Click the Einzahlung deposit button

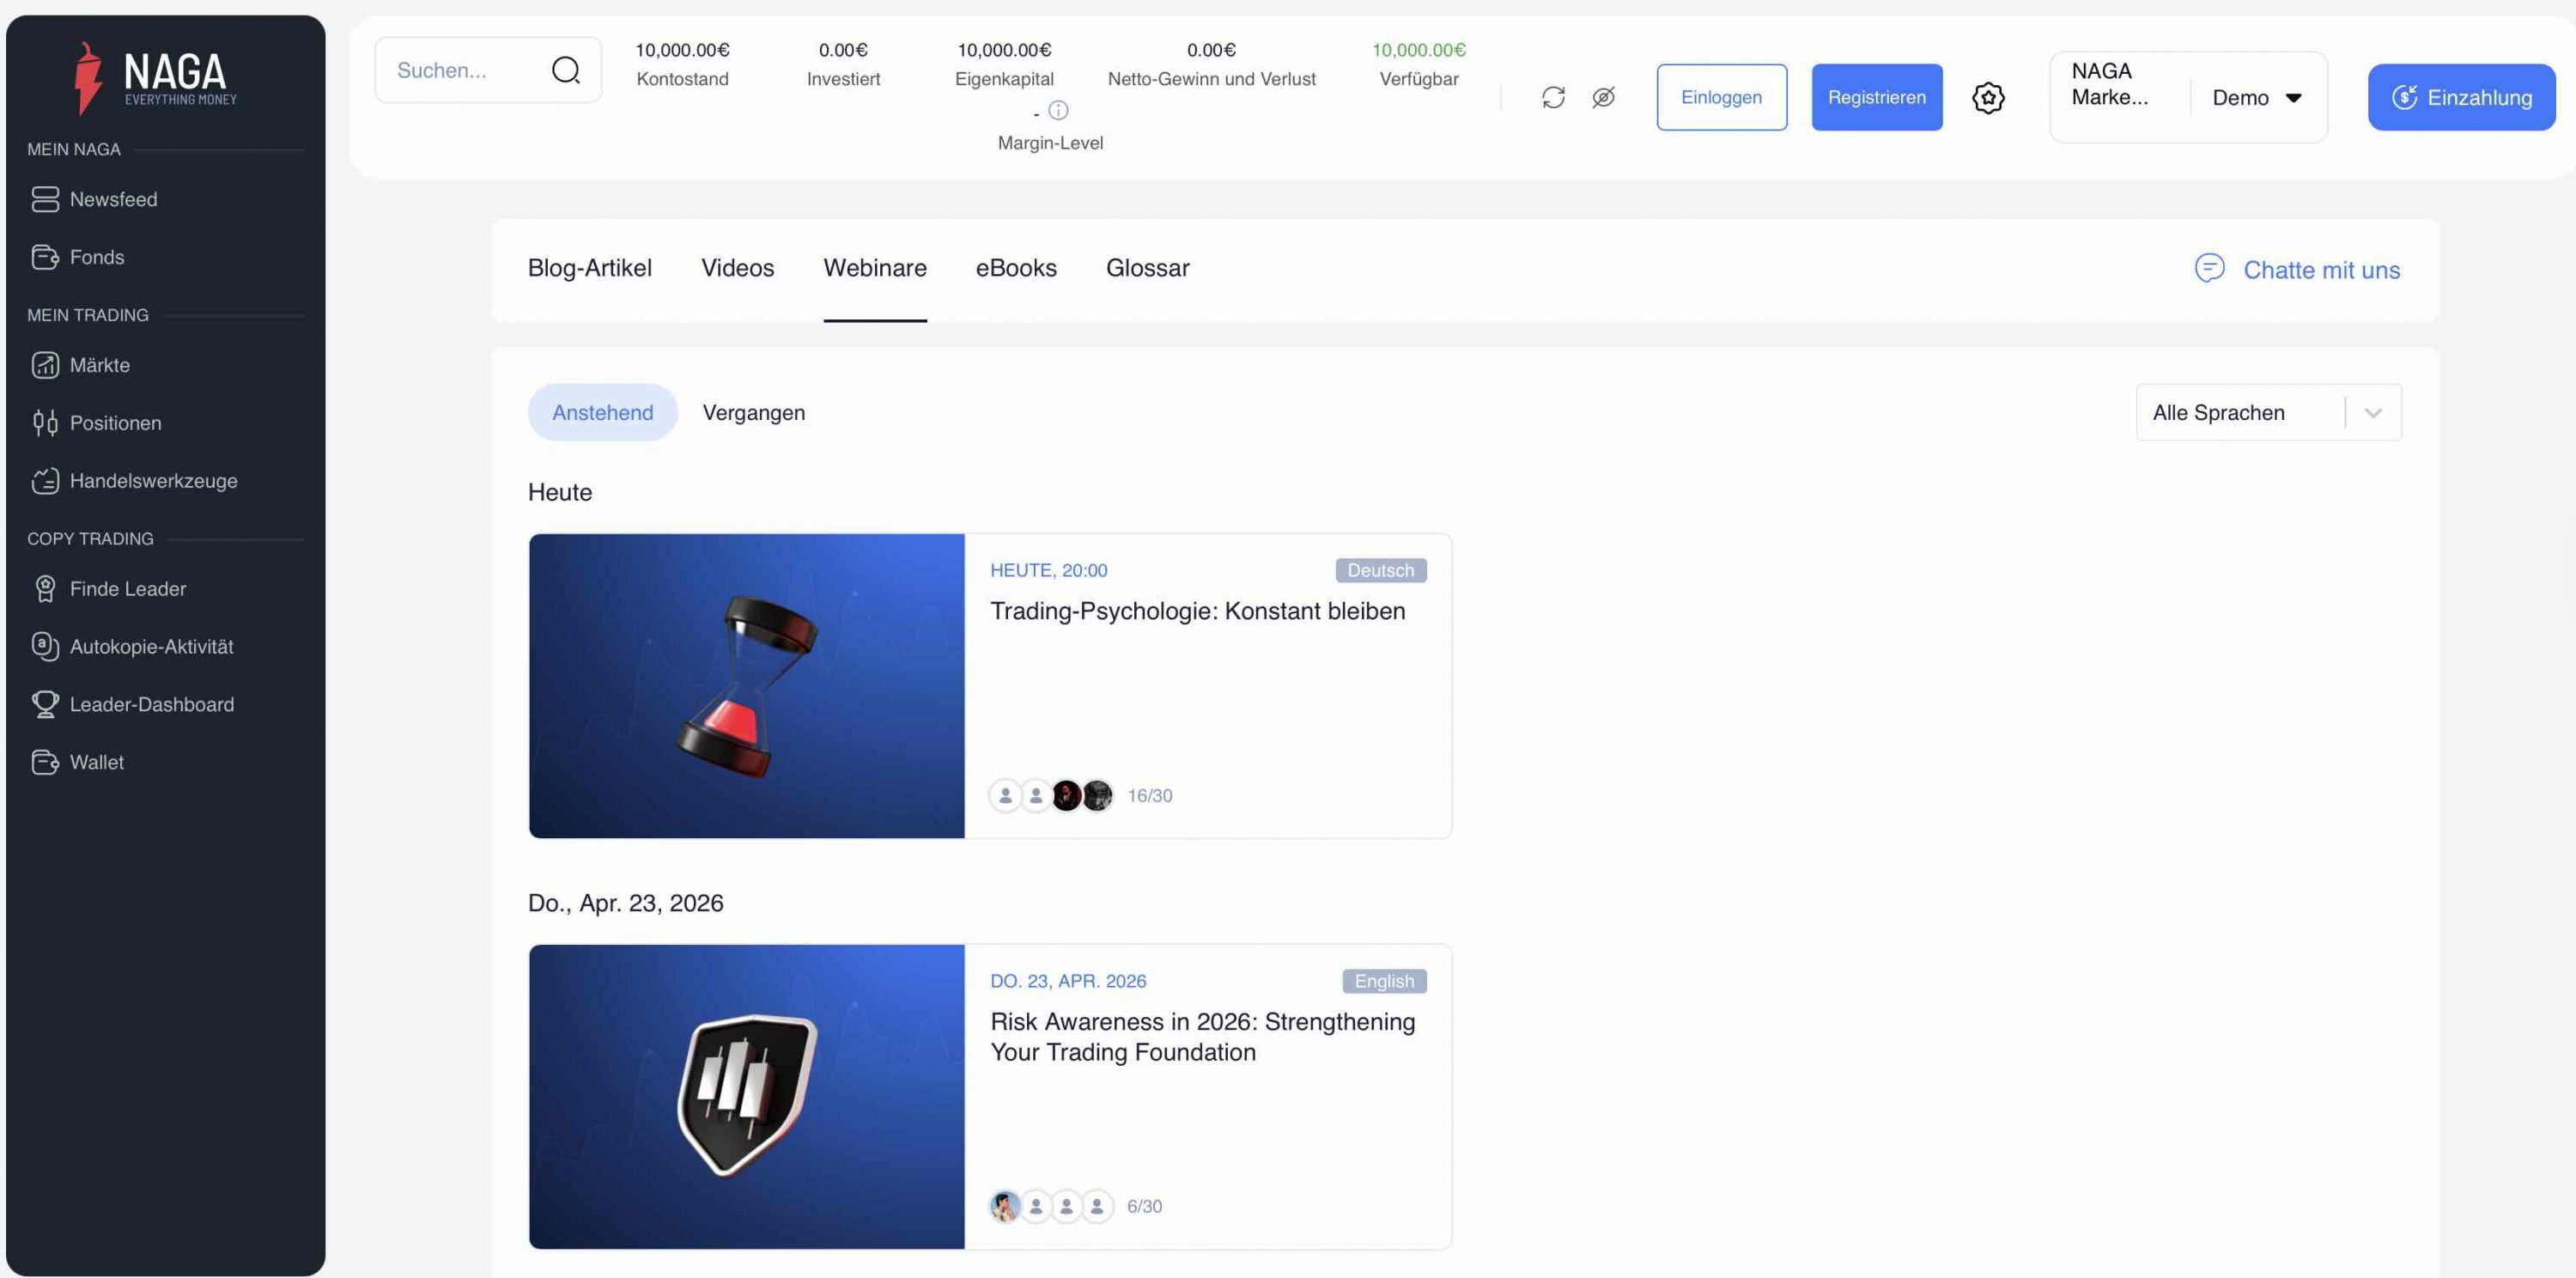pyautogui.click(x=2460, y=97)
